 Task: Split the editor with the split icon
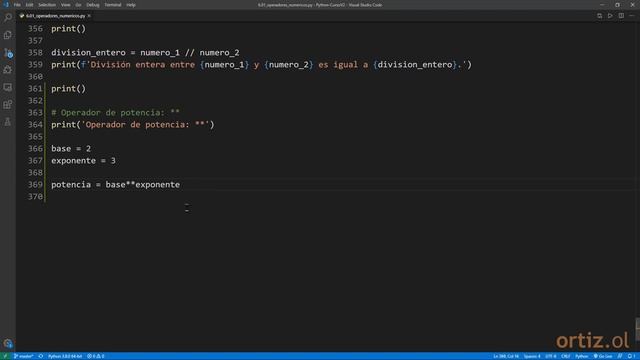coord(621,16)
